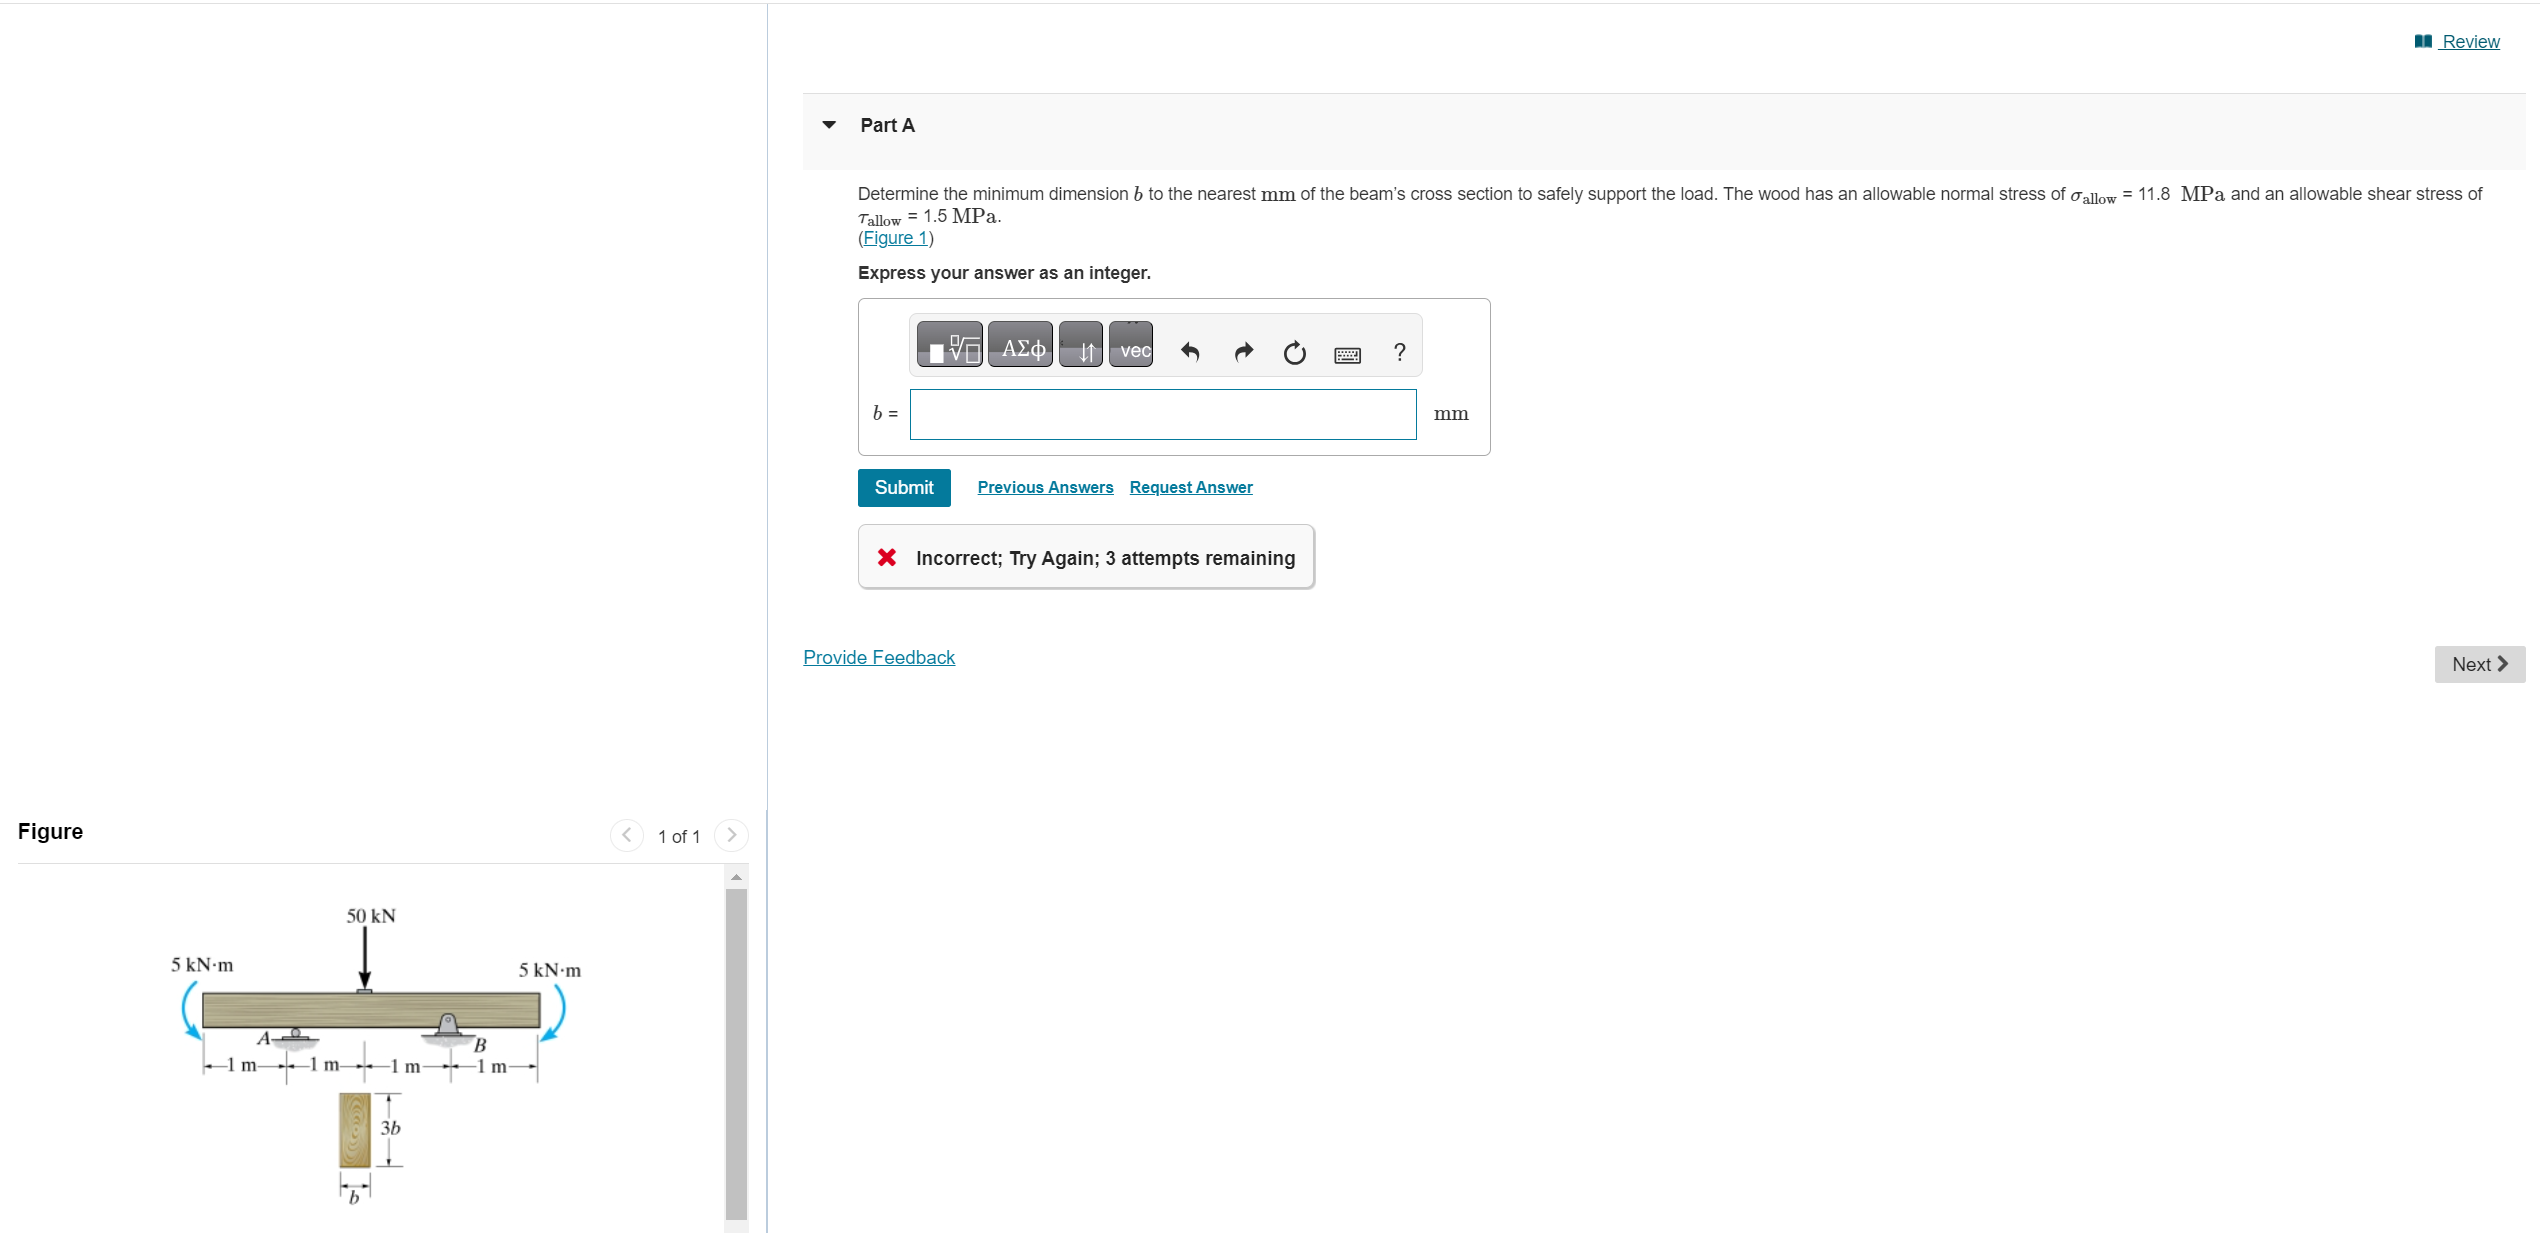Collapse the Part A section
Screen dimensions: 2540x1233
click(829, 124)
